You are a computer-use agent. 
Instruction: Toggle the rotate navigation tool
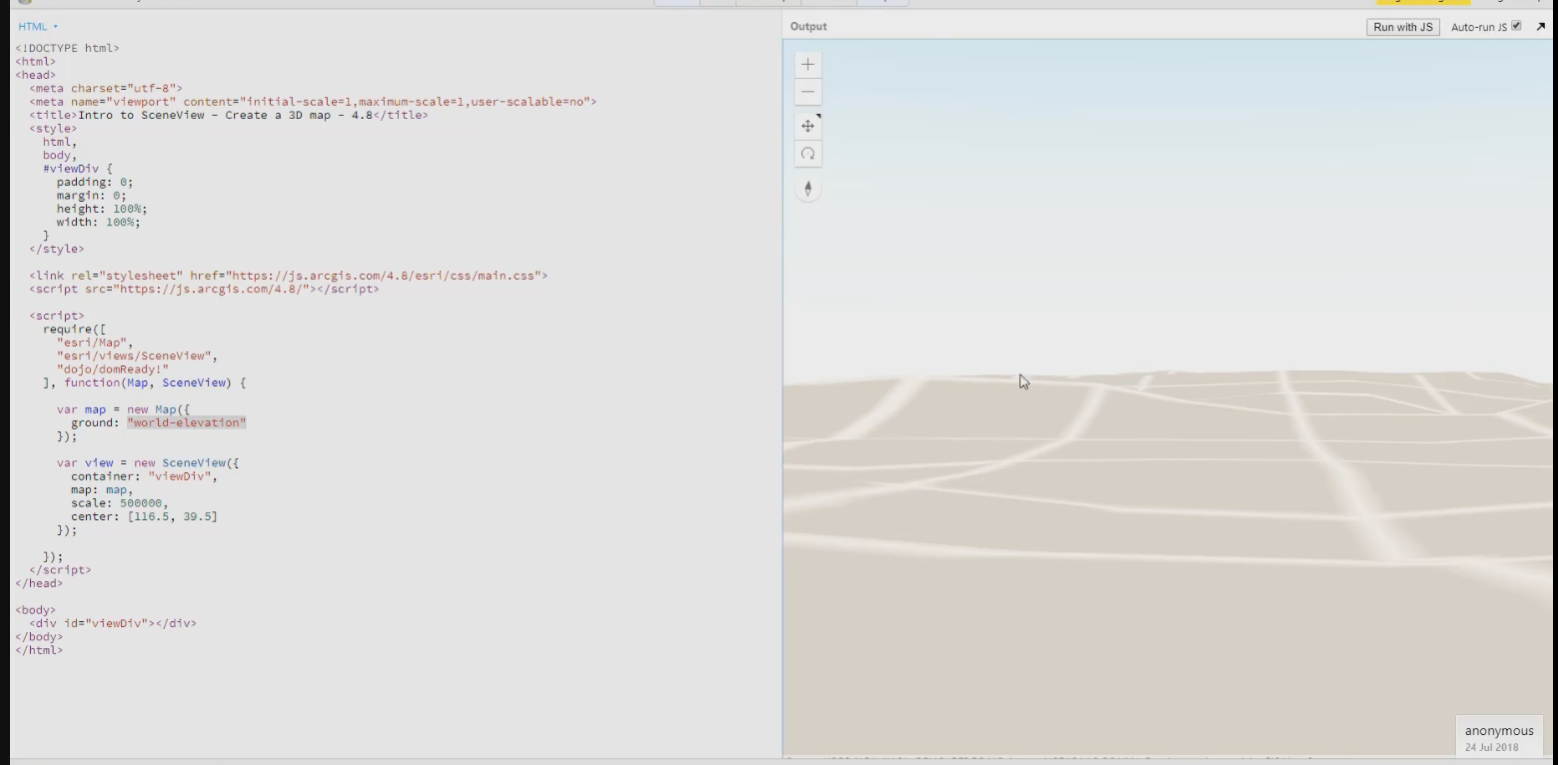[808, 154]
